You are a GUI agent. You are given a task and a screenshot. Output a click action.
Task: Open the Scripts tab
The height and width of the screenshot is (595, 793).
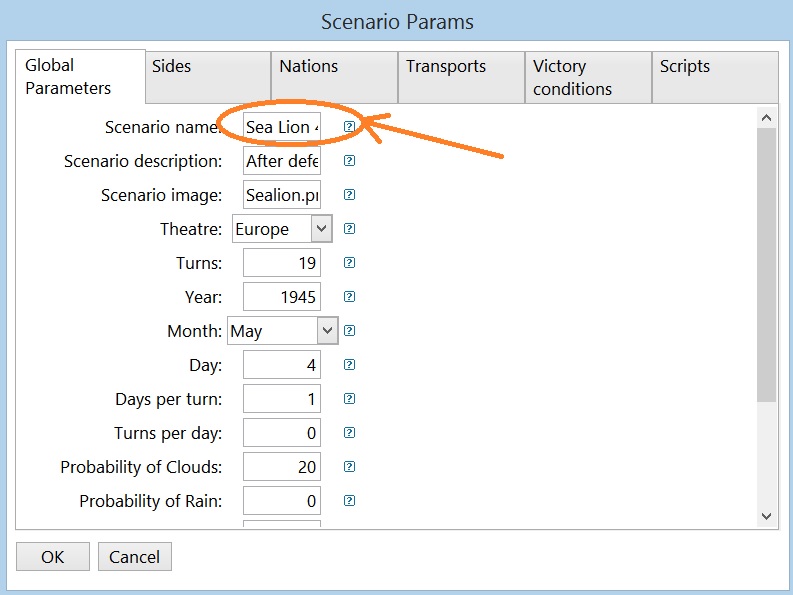pyautogui.click(x=715, y=77)
